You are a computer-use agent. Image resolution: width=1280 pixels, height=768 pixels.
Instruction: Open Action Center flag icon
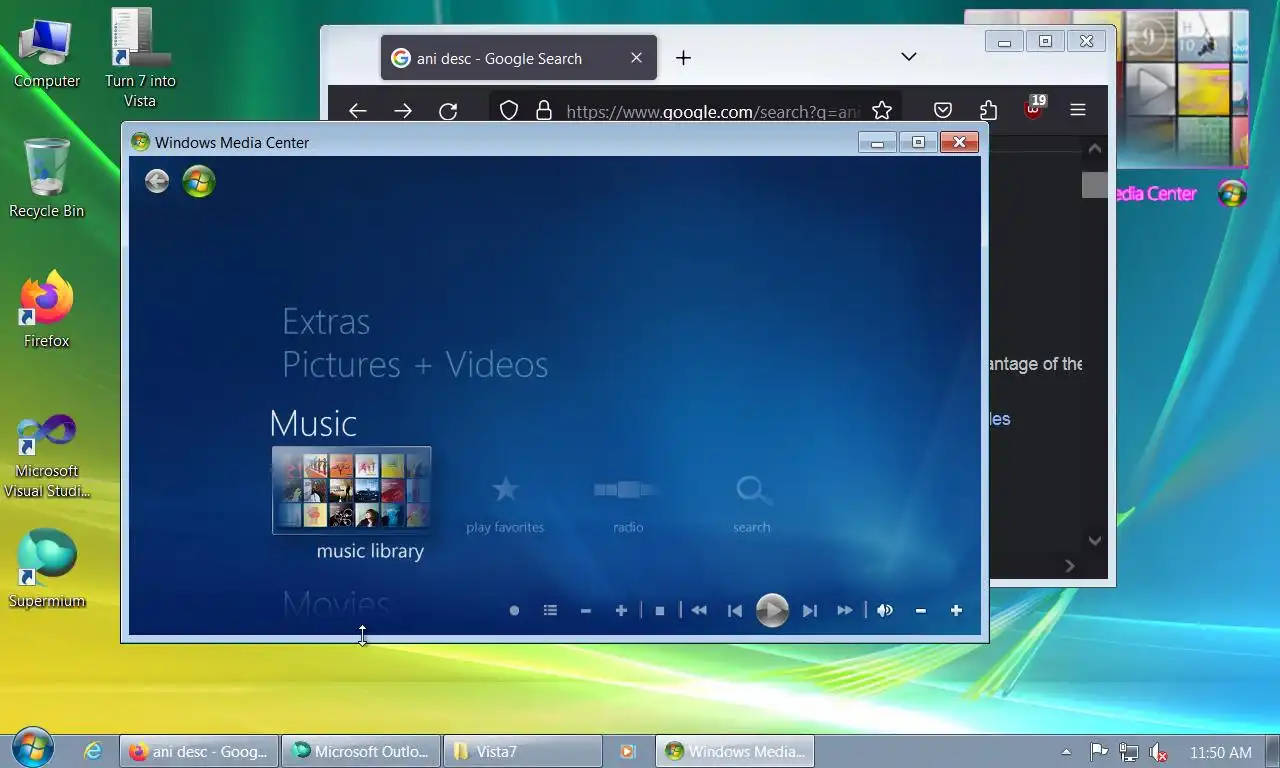coord(1098,752)
